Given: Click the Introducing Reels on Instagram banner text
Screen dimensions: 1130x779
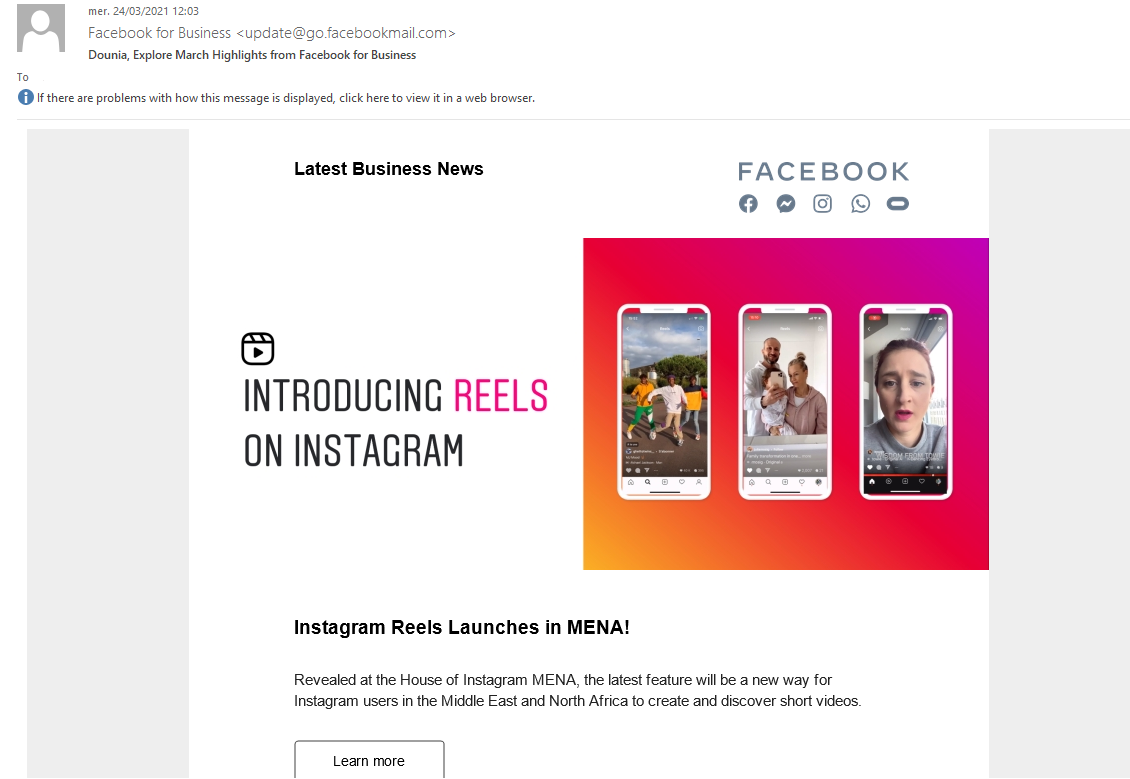Looking at the screenshot, I should click(396, 423).
